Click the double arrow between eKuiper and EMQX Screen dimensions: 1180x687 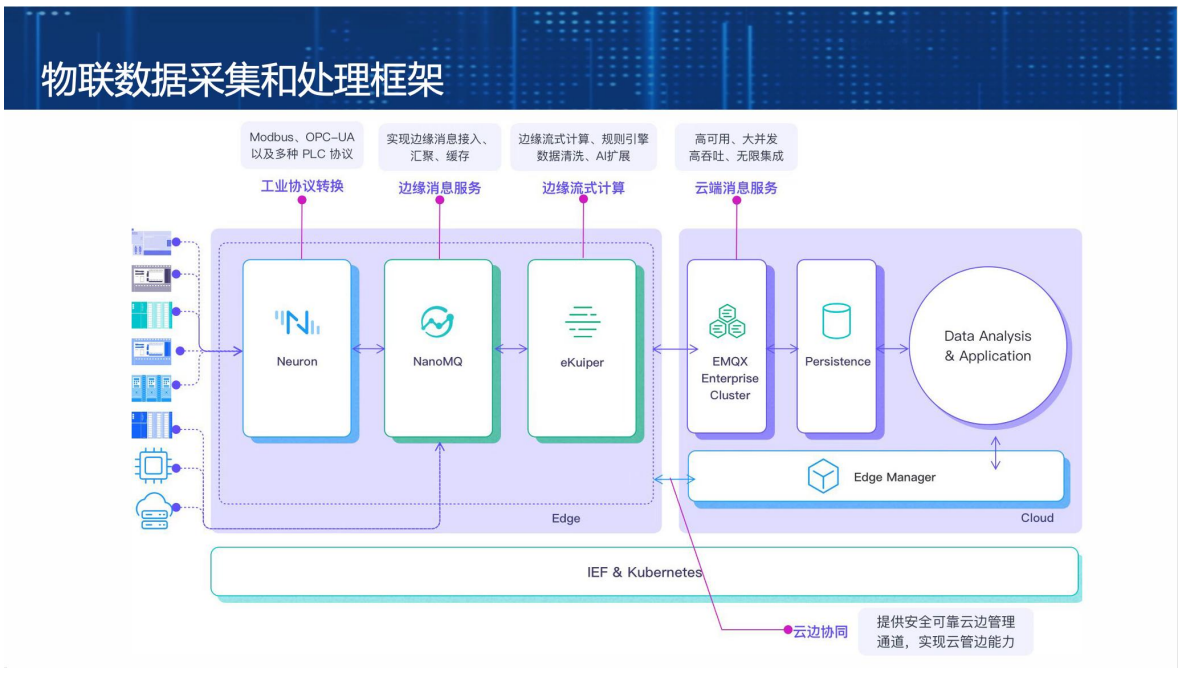675,349
